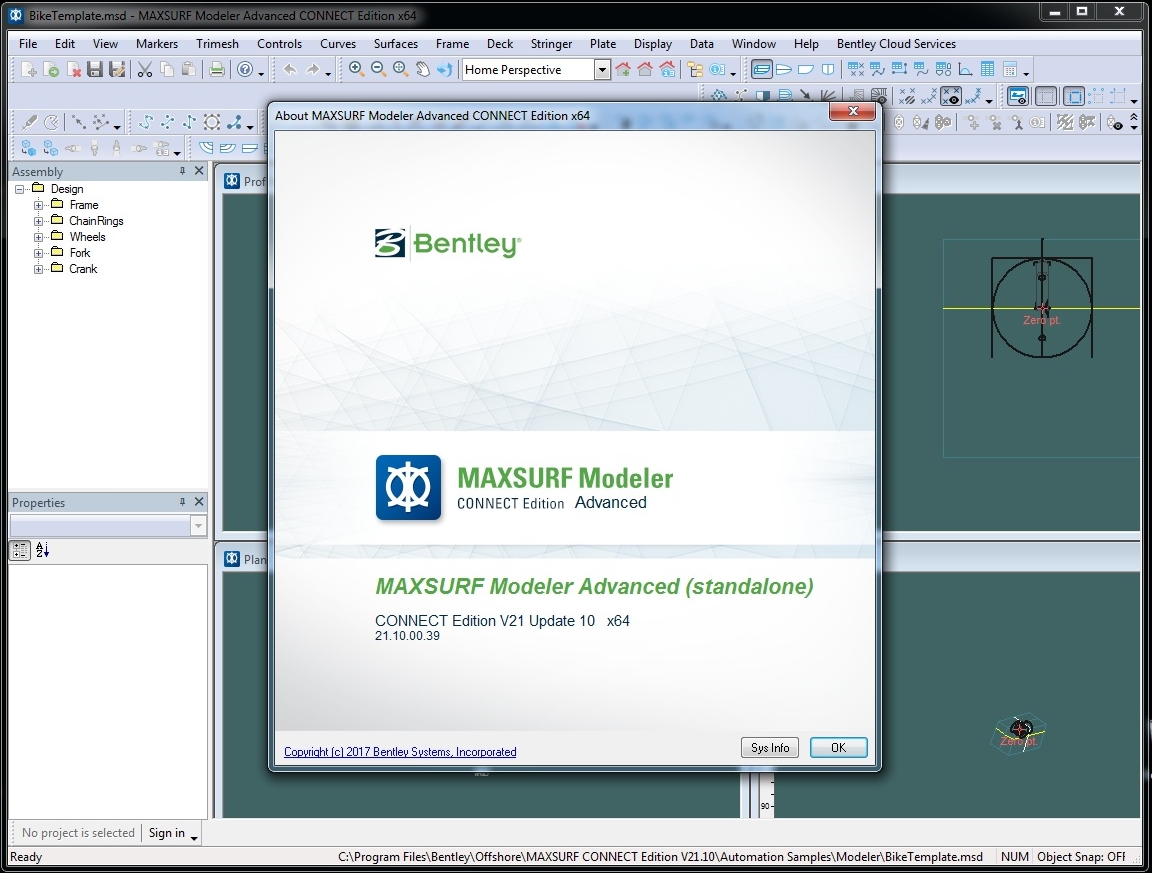This screenshot has width=1152, height=873.
Task: Open the Plan view window icon
Action: [x=784, y=69]
